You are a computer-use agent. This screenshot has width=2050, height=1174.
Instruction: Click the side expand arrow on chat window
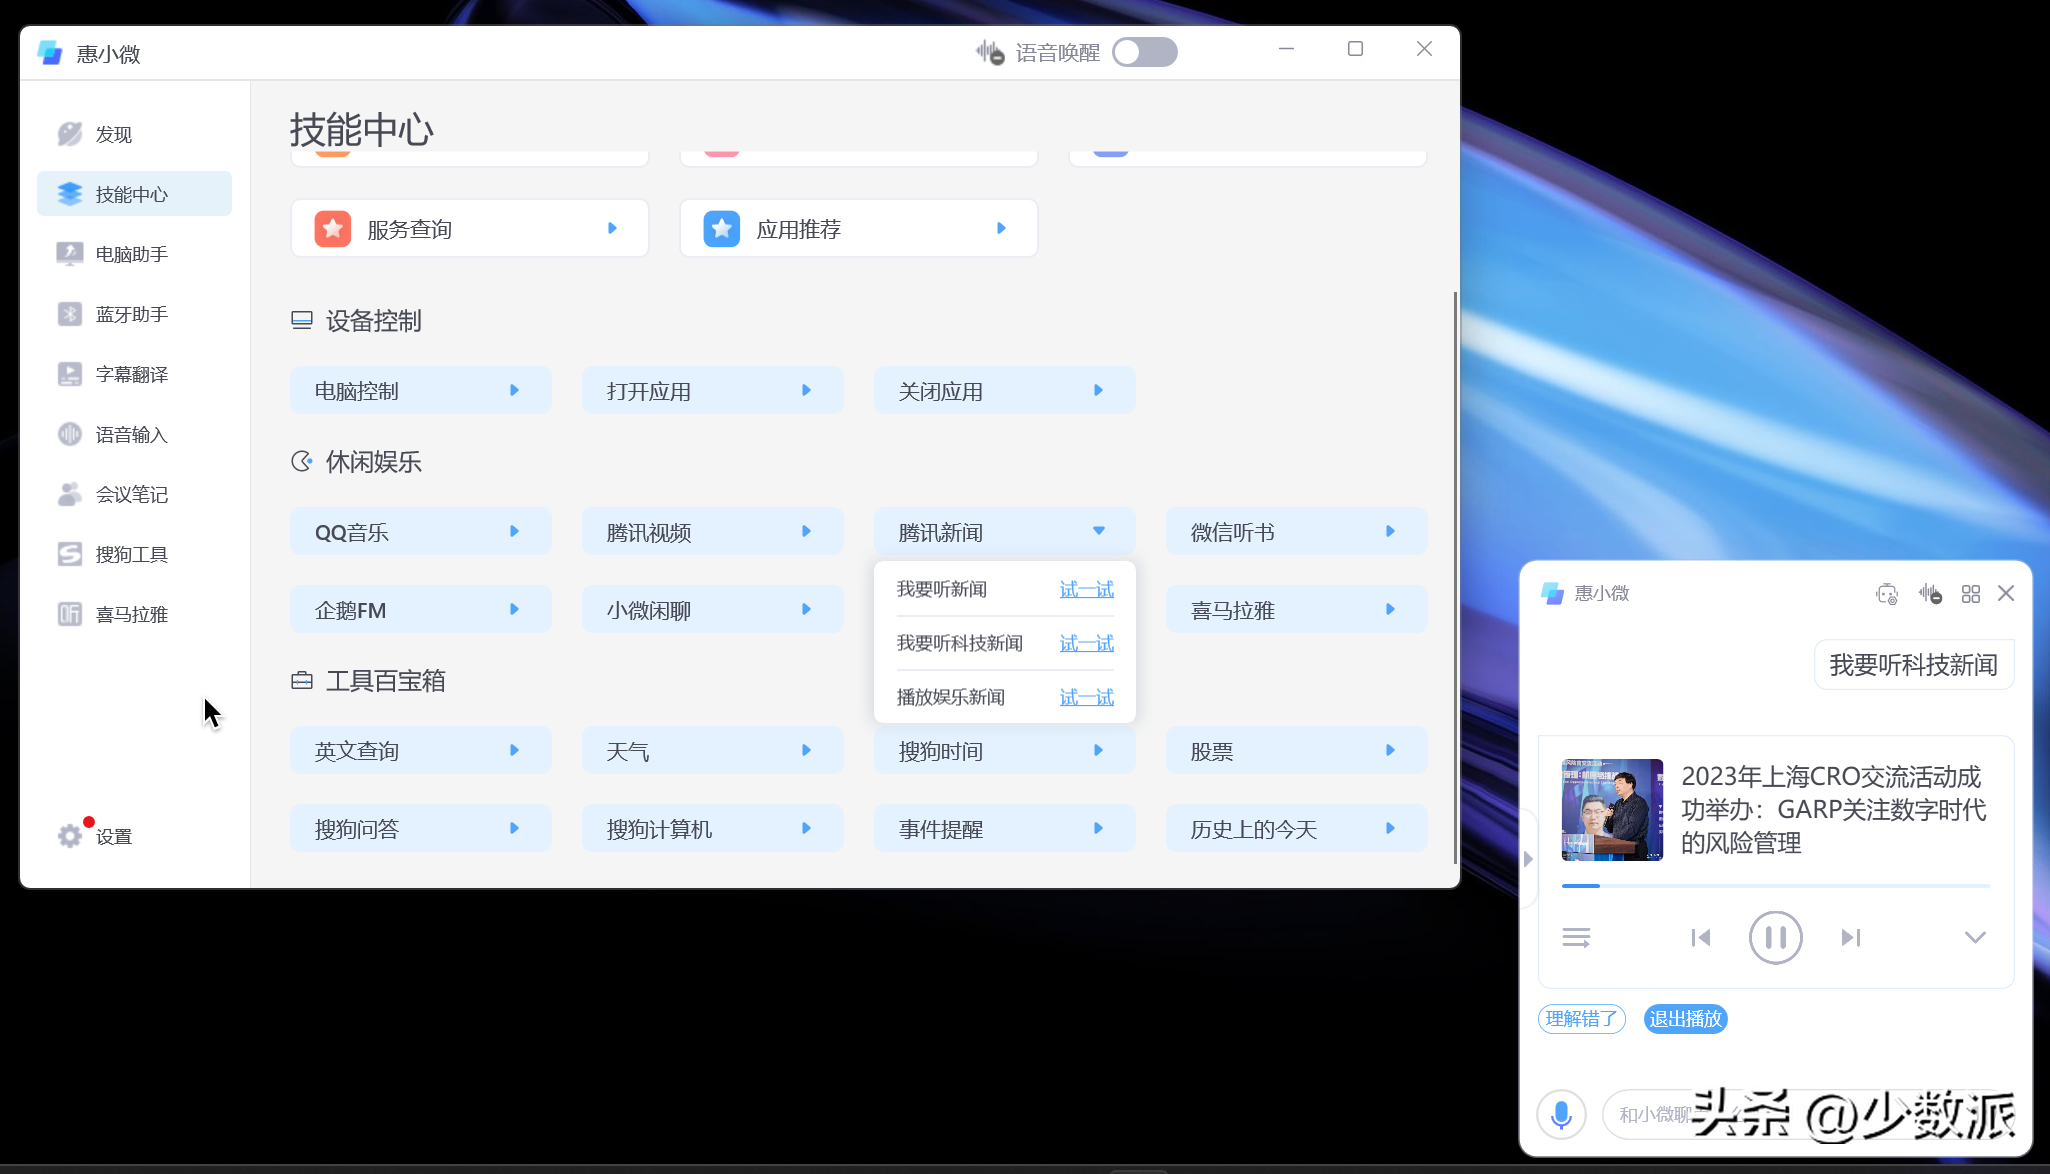(x=1528, y=859)
